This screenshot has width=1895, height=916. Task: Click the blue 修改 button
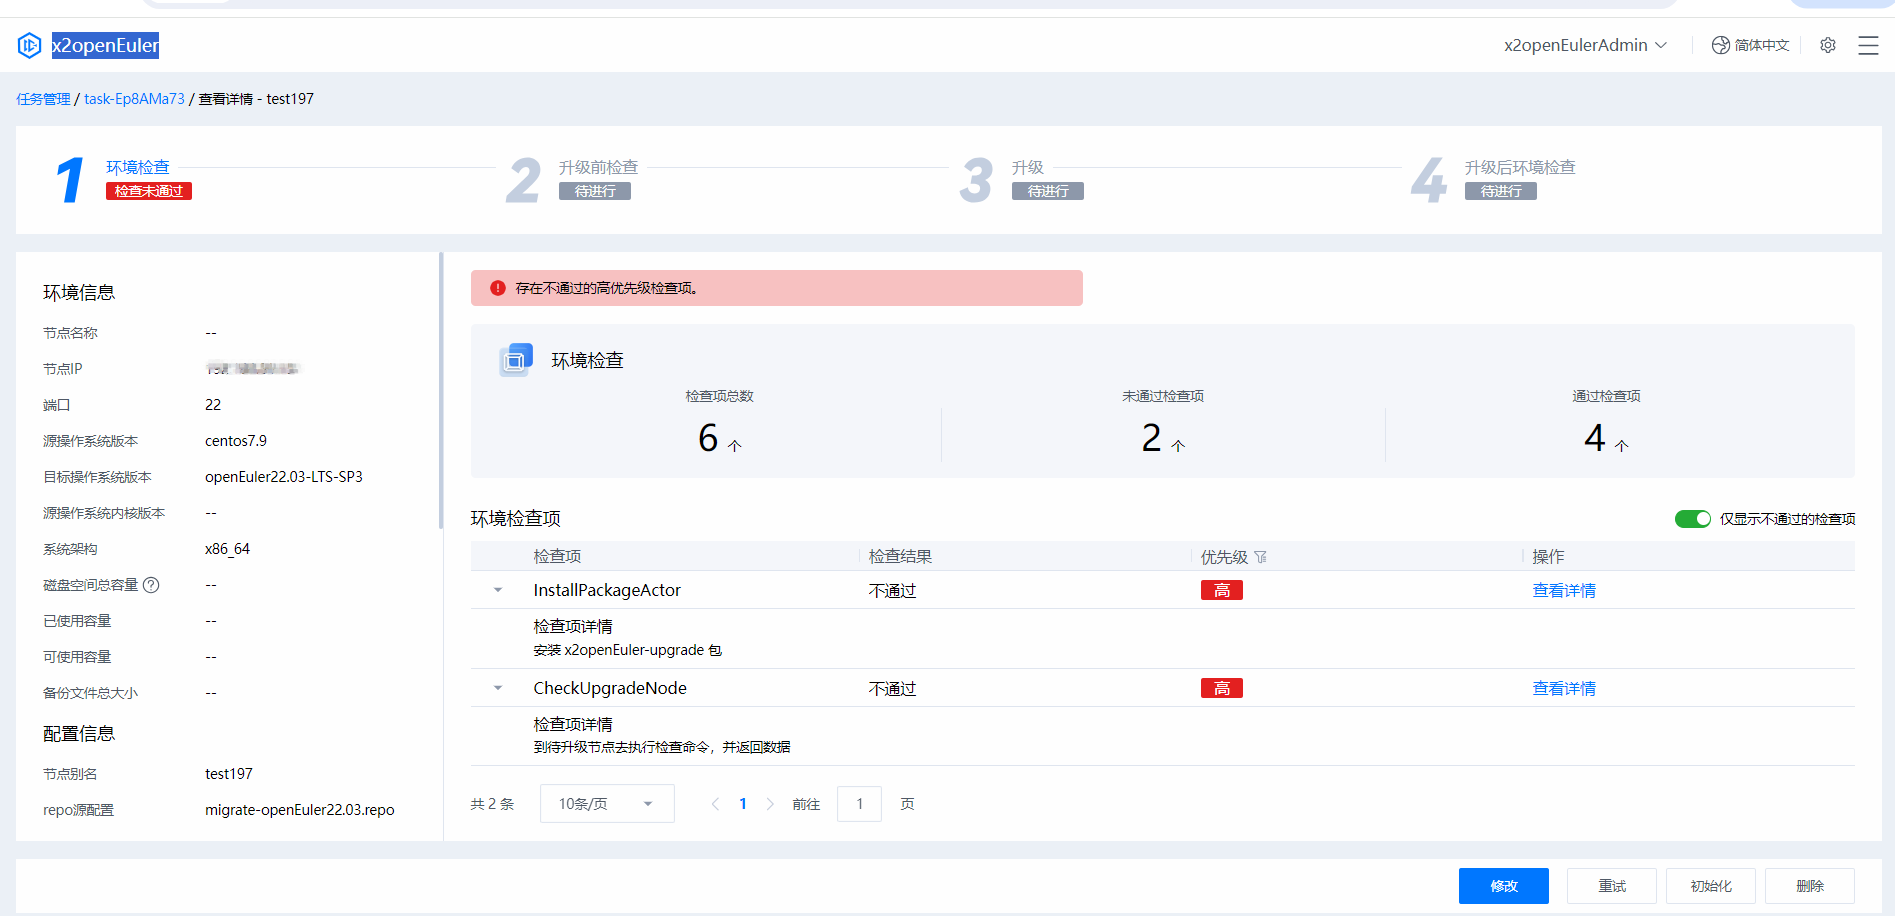tap(1503, 886)
